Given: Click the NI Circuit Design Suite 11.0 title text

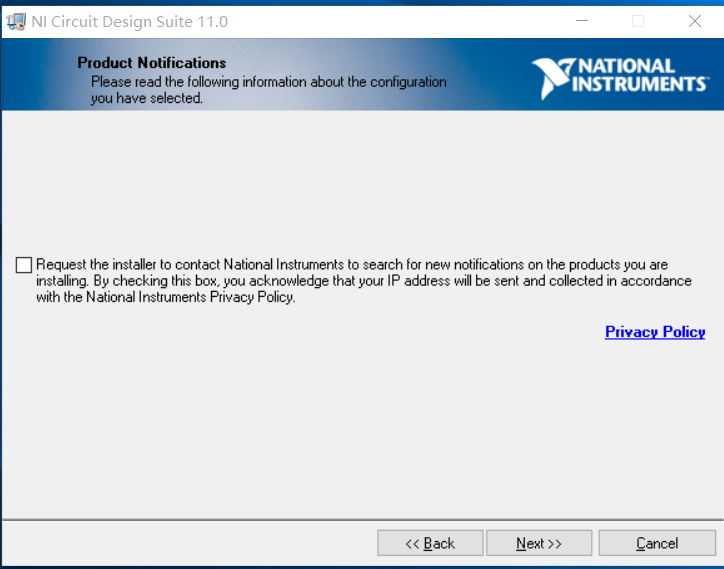Looking at the screenshot, I should (x=130, y=22).
